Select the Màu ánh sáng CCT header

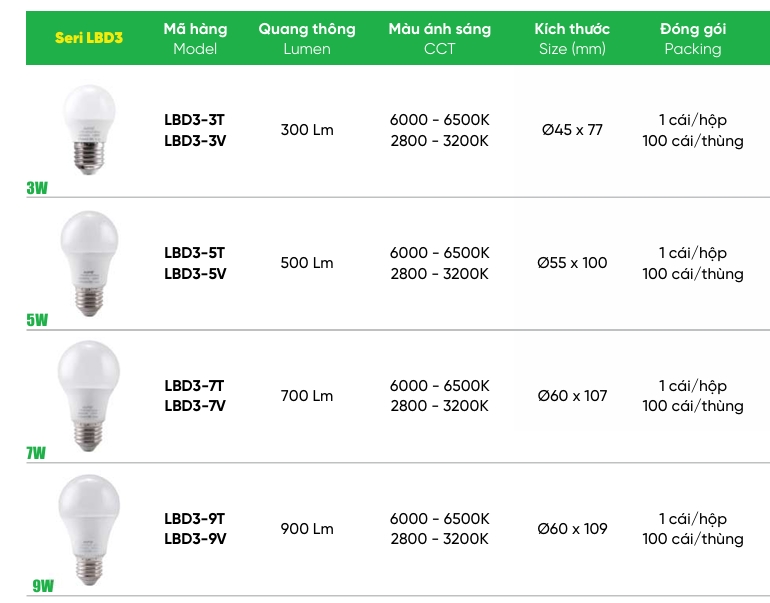[x=439, y=39]
